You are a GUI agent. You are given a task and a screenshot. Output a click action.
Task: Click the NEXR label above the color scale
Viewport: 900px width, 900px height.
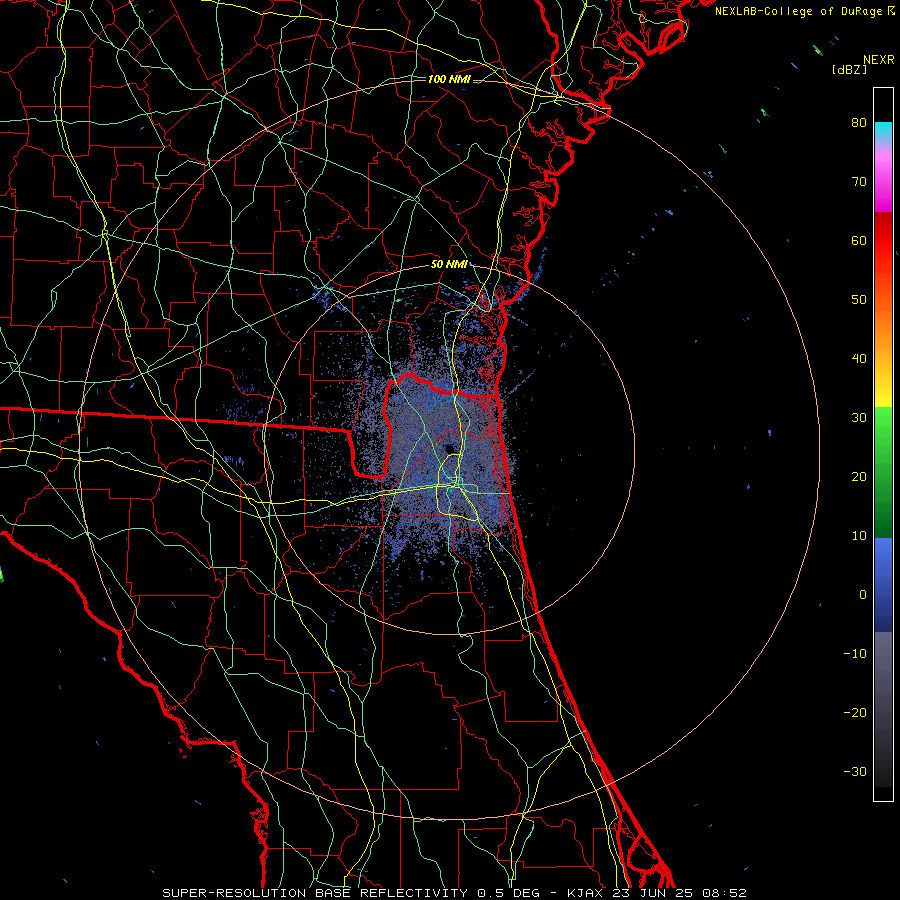coord(878,60)
